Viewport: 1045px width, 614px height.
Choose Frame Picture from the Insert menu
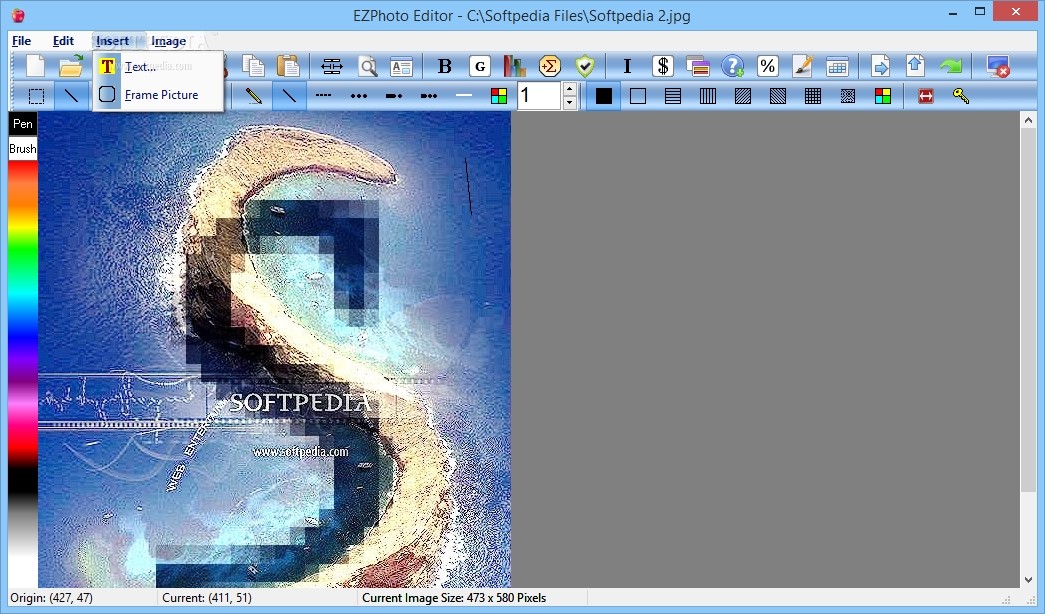(x=157, y=95)
